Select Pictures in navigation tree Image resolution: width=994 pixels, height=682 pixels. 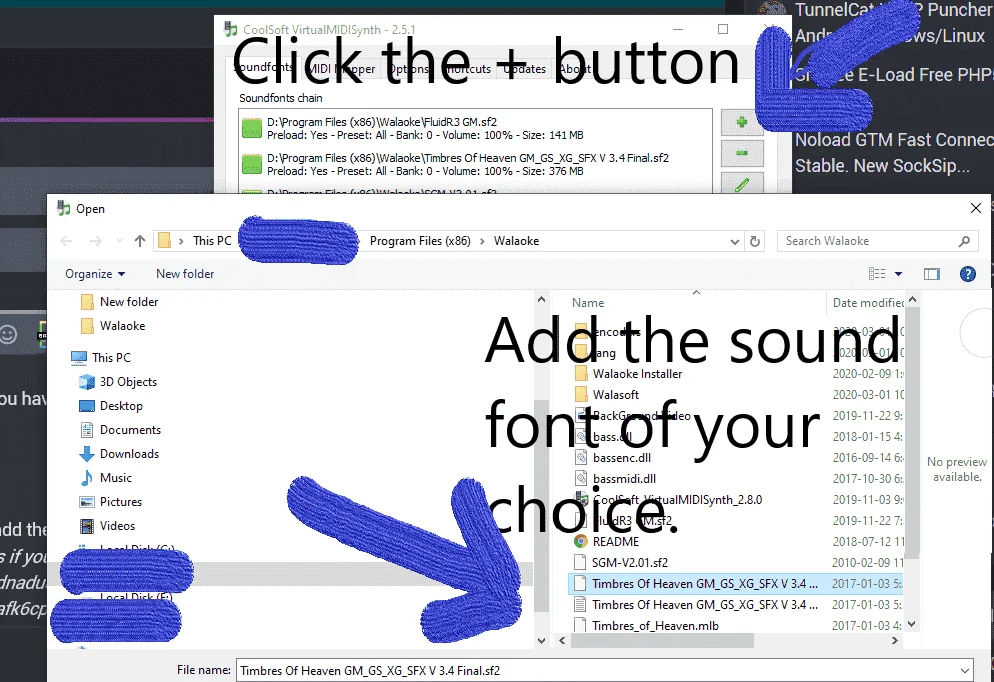point(110,502)
